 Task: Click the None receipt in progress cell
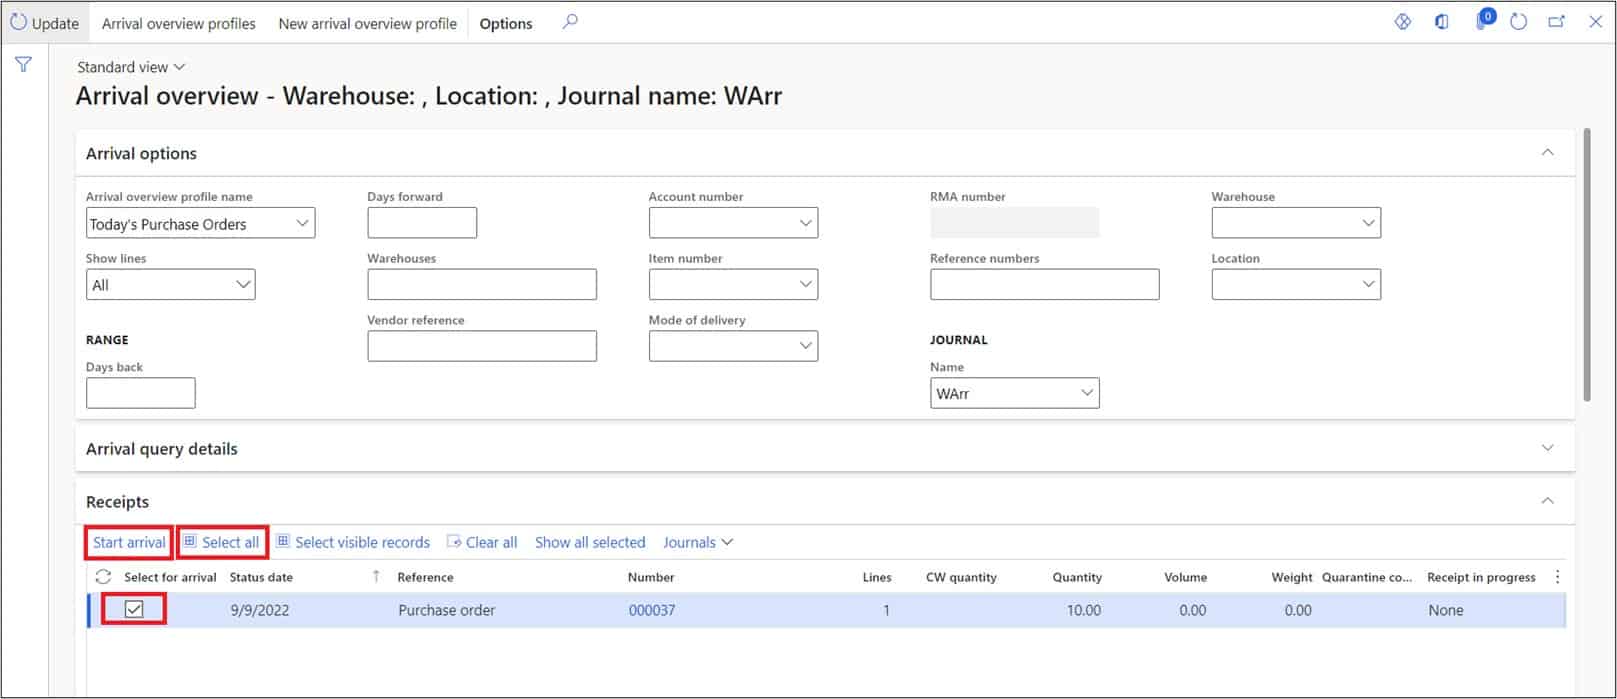[x=1445, y=610]
